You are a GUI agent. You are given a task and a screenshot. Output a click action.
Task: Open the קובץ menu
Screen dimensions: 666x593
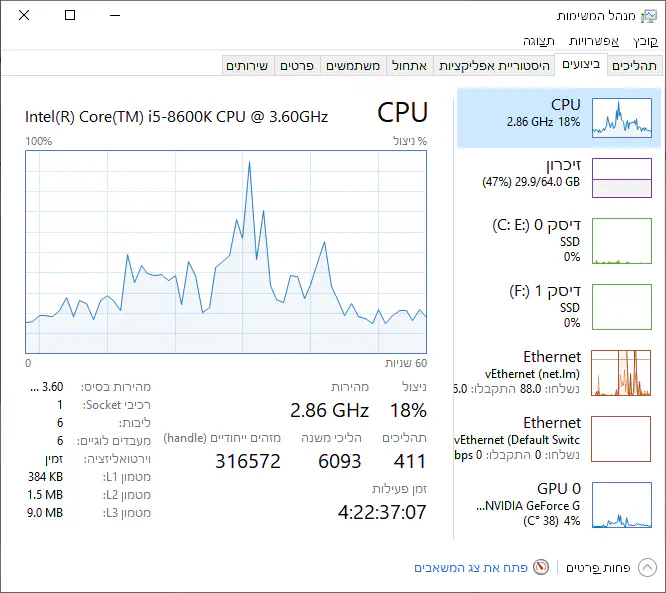(646, 41)
